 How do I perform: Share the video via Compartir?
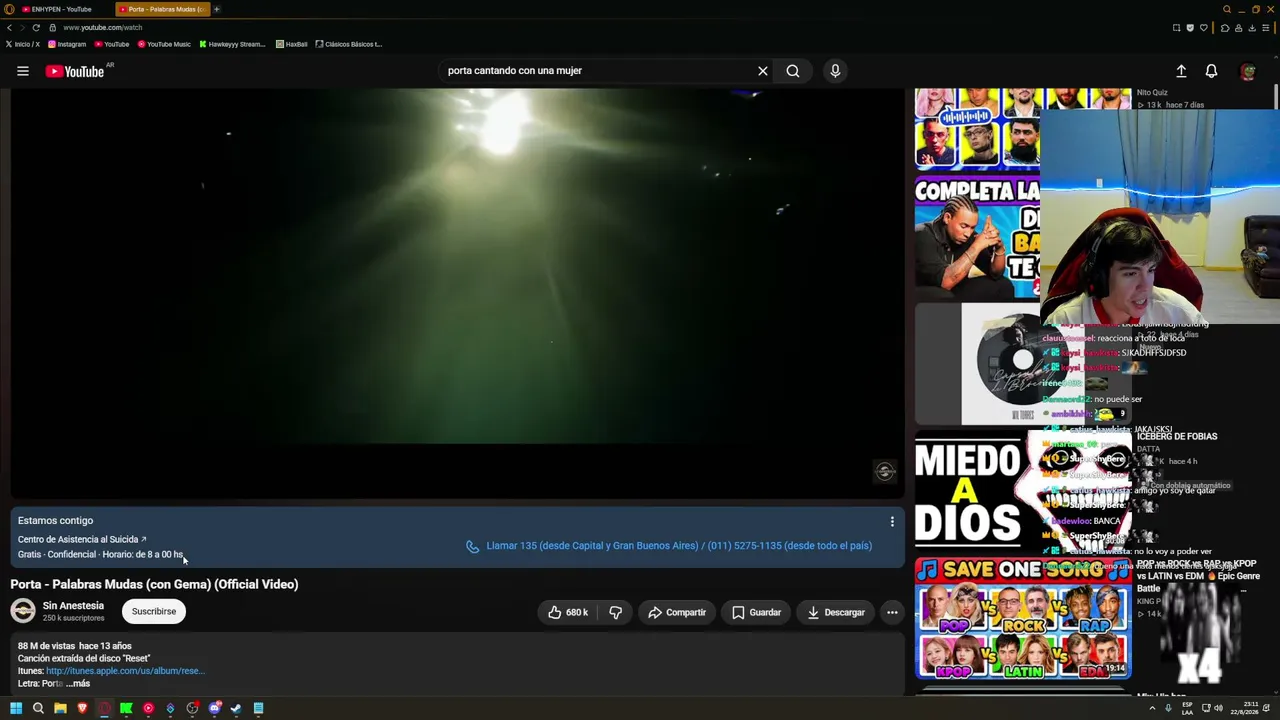click(677, 612)
